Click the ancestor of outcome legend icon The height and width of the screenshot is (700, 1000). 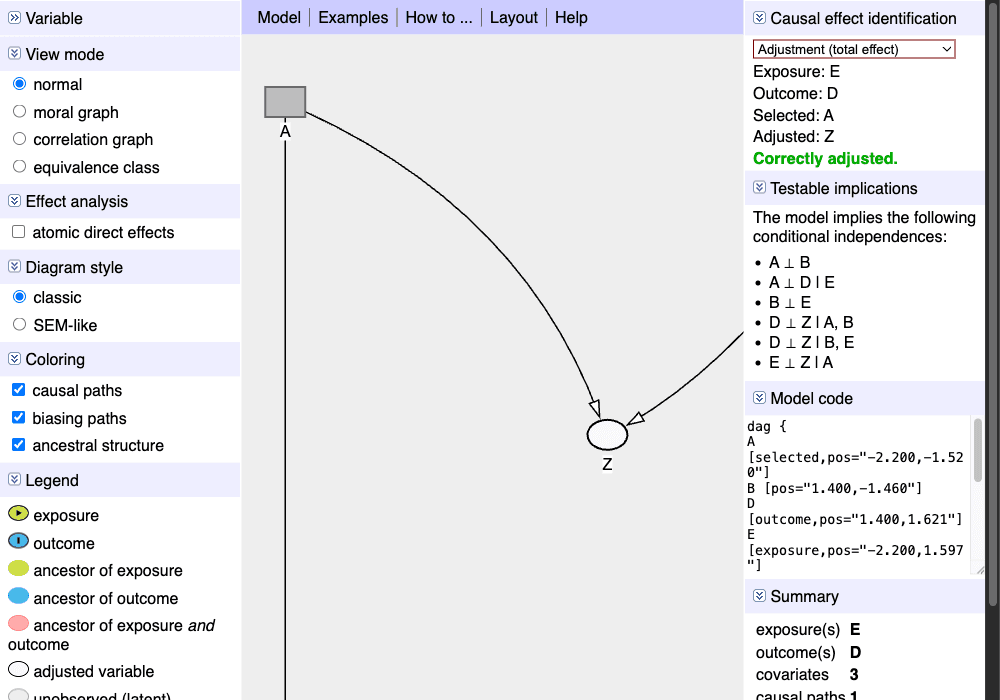pos(19,598)
